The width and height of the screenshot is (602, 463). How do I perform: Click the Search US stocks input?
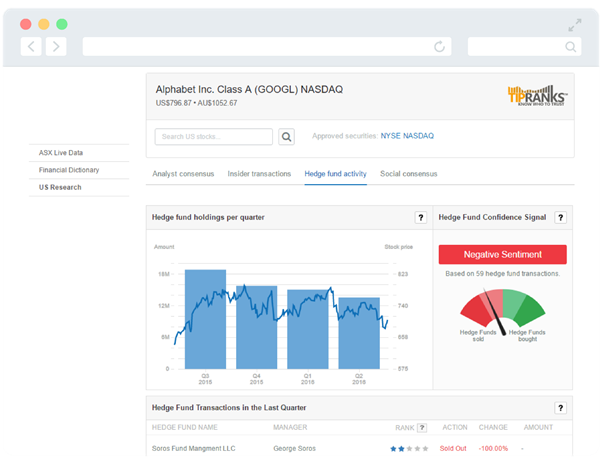[214, 137]
